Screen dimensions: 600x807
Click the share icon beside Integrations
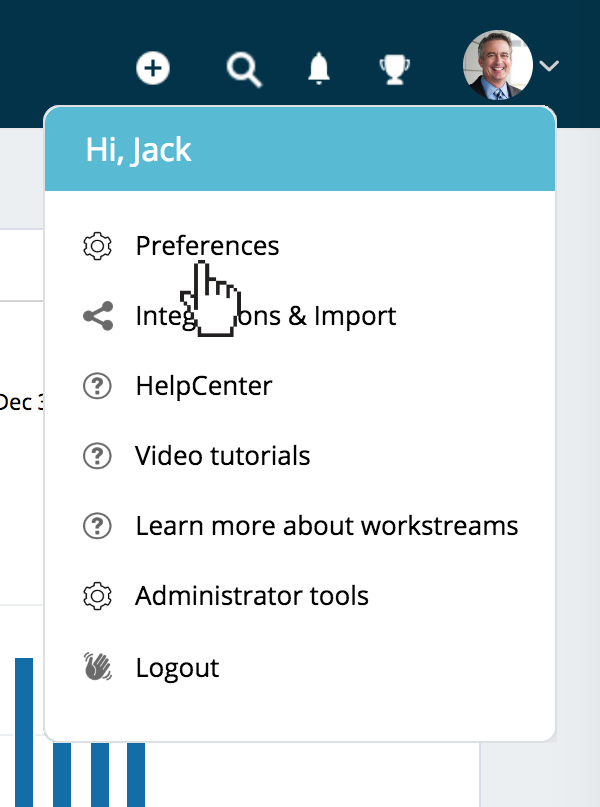click(x=97, y=317)
